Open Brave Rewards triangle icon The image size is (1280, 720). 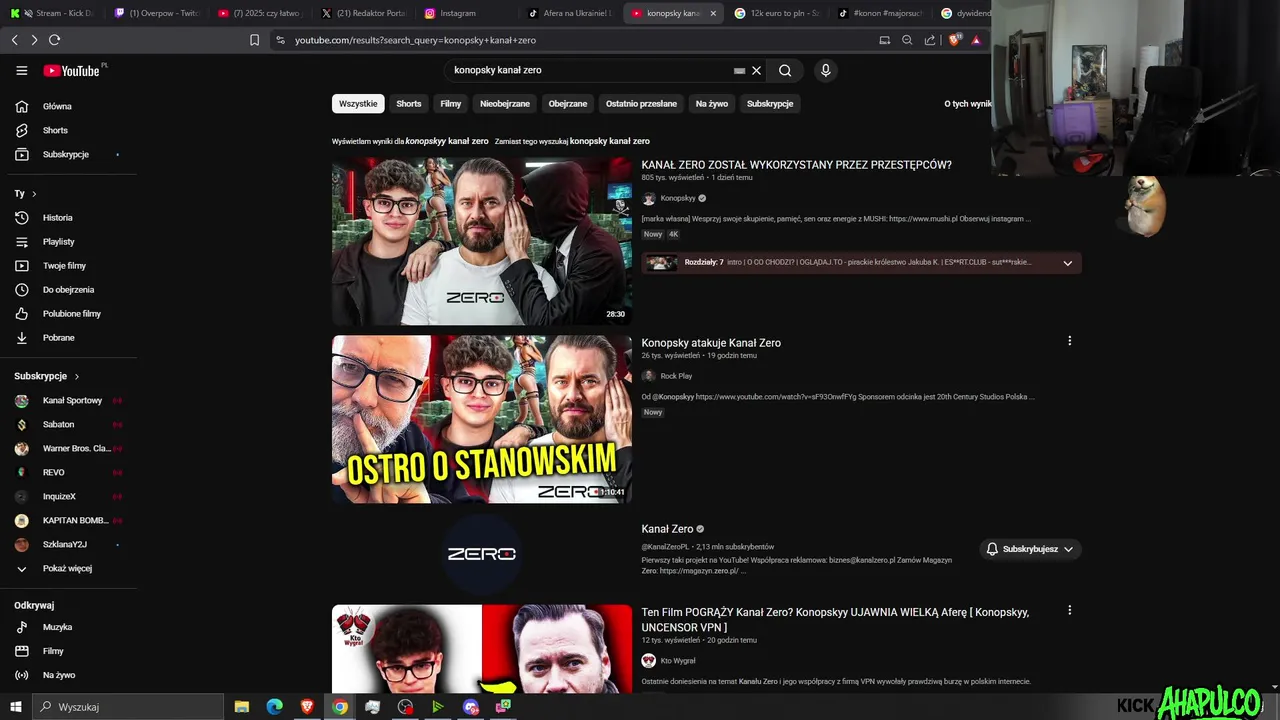click(x=977, y=40)
